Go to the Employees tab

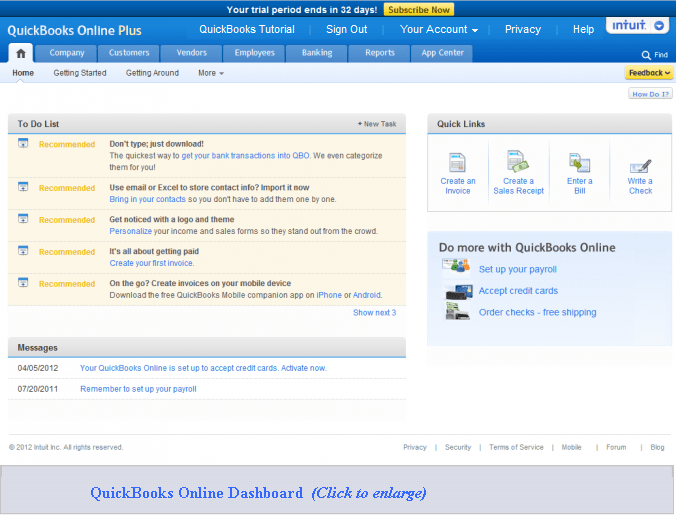(254, 53)
